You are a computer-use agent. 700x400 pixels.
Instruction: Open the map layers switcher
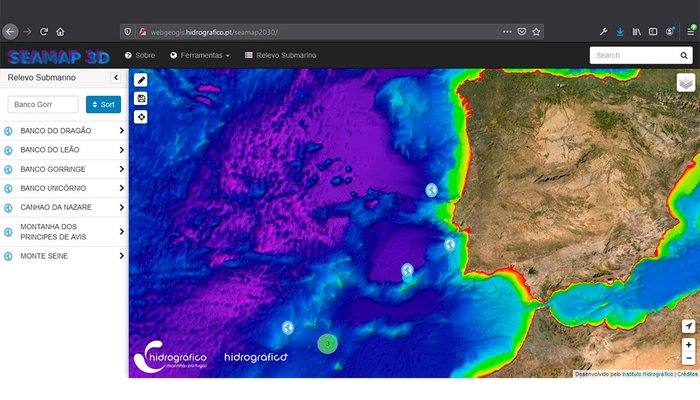pyautogui.click(x=686, y=83)
